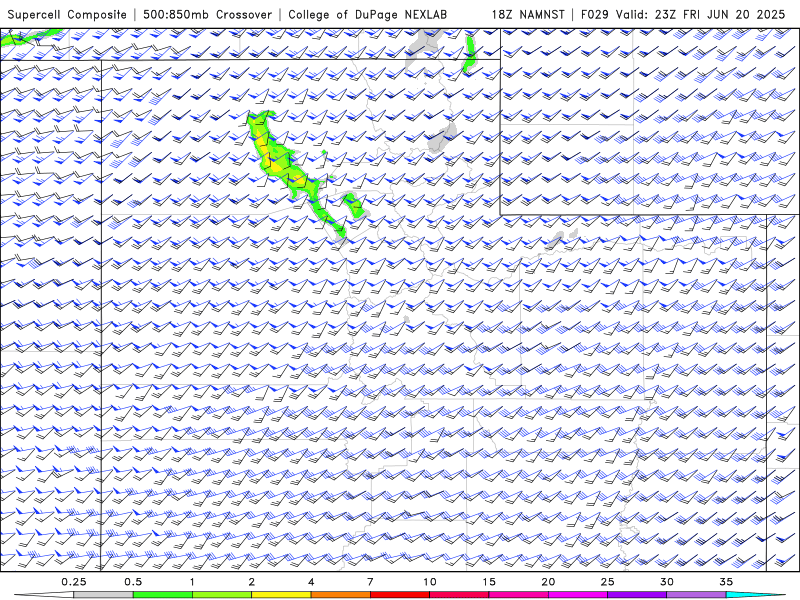The image size is (800, 600).
Task: Click the legend value '35'
Action: point(726,582)
